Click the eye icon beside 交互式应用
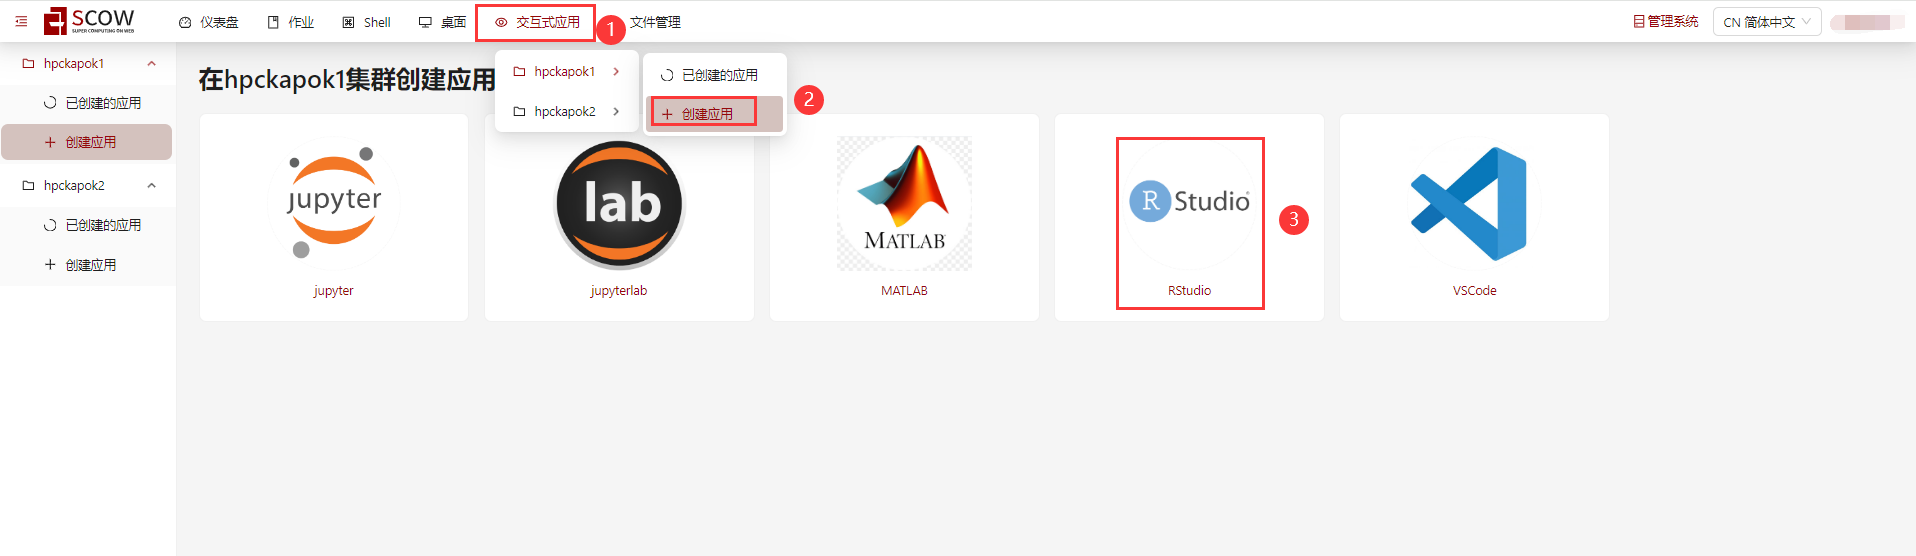Image resolution: width=1916 pixels, height=556 pixels. click(x=501, y=22)
